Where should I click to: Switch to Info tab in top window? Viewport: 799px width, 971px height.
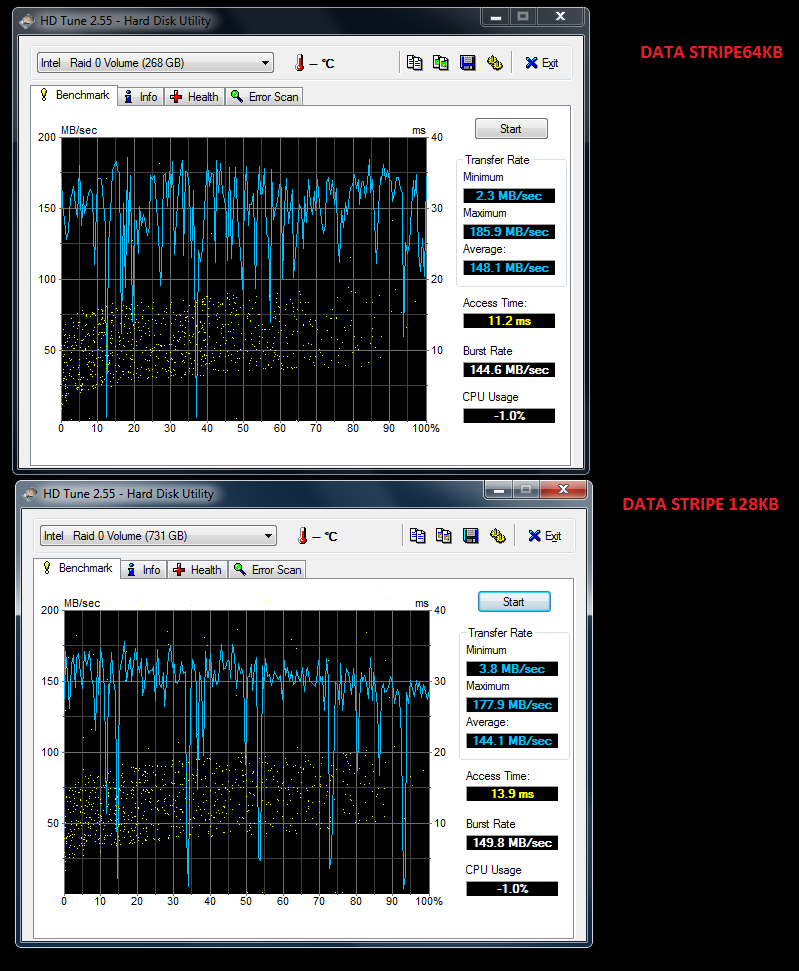tap(141, 97)
